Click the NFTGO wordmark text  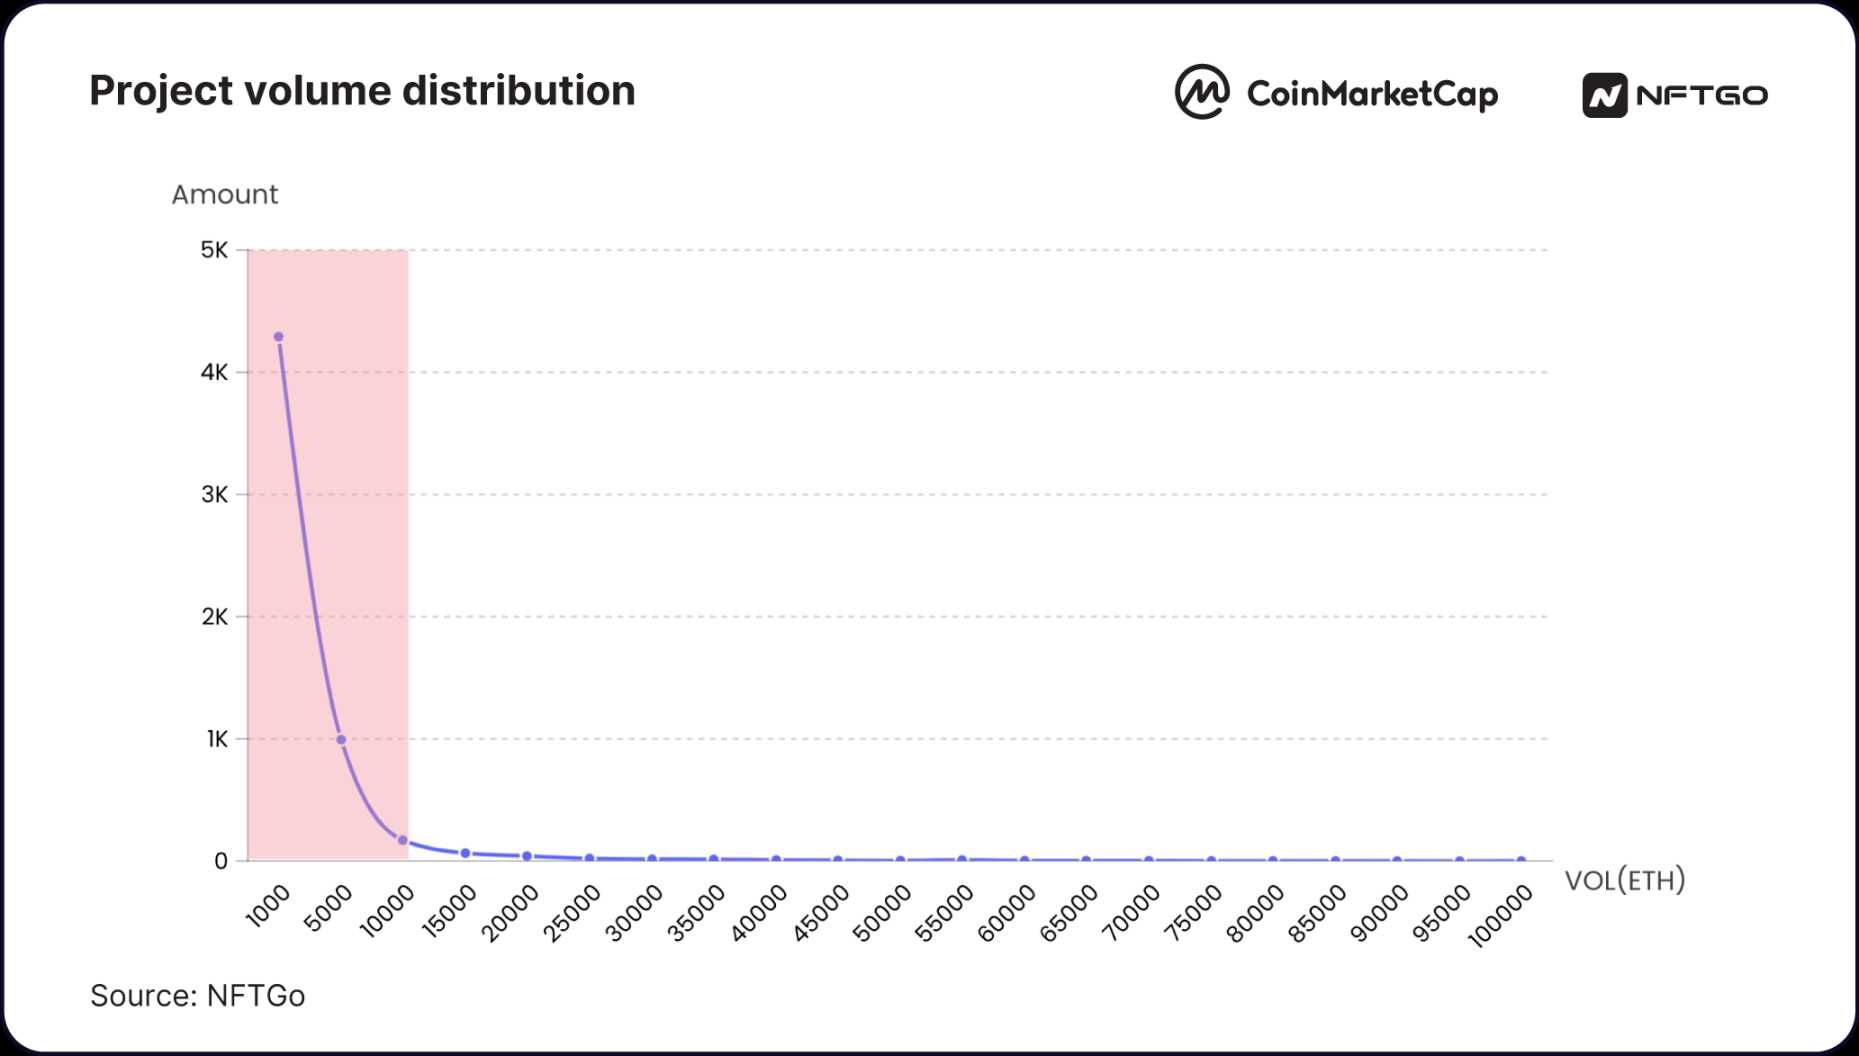point(1702,96)
